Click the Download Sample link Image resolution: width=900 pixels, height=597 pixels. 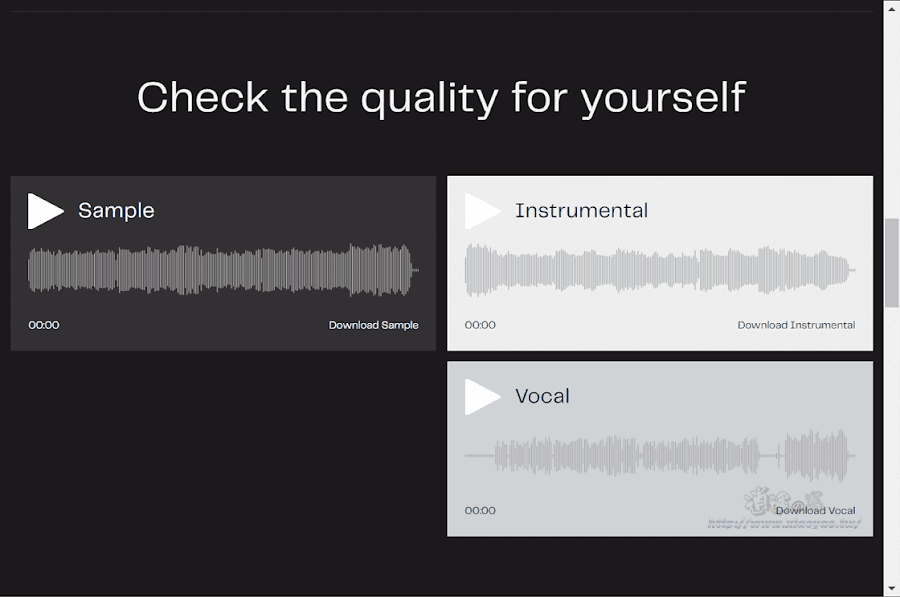click(x=374, y=325)
